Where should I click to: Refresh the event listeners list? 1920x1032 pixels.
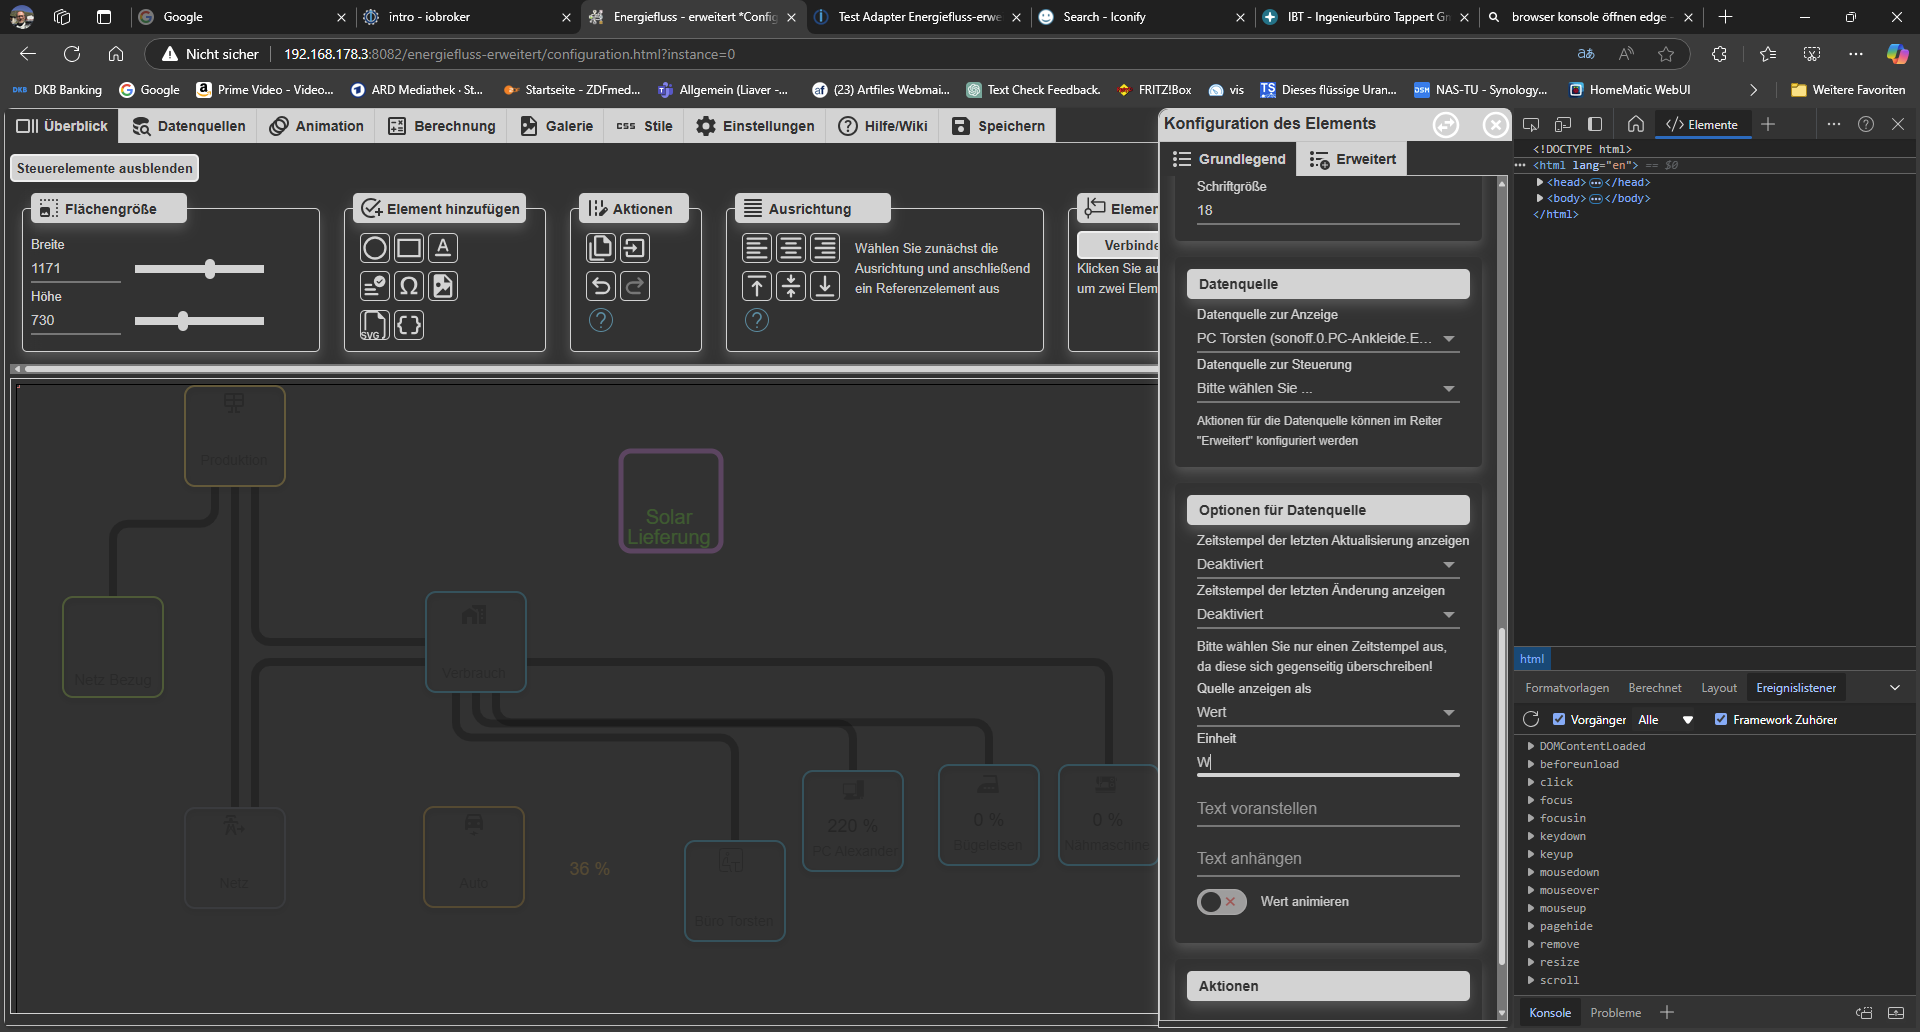click(1531, 719)
